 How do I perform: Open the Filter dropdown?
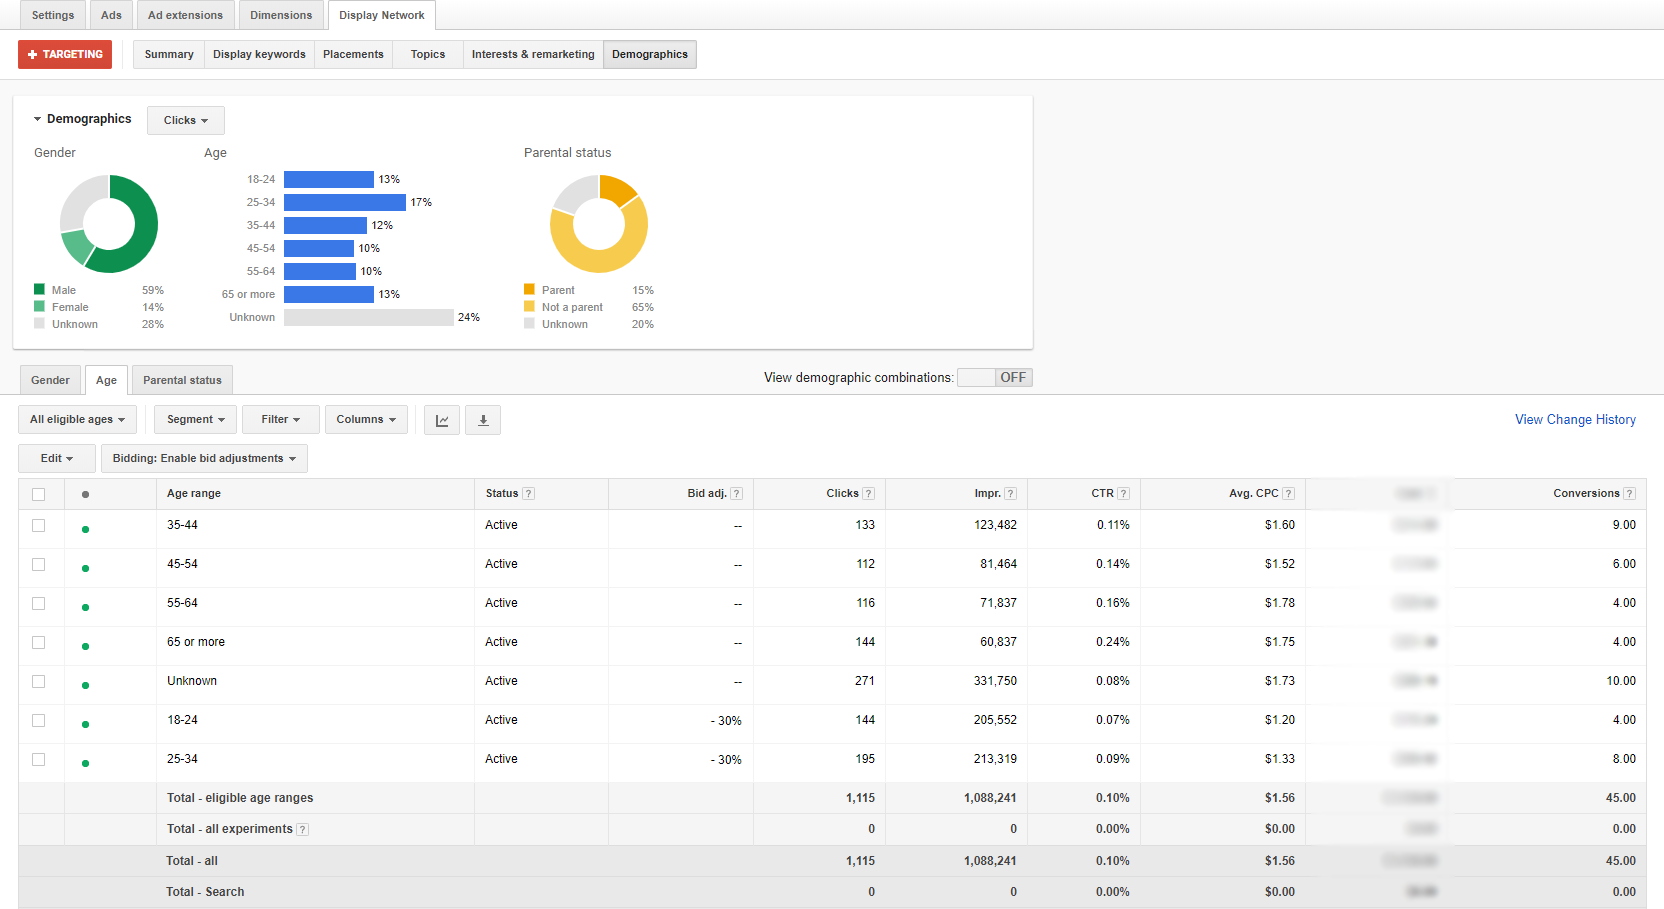pyautogui.click(x=281, y=420)
